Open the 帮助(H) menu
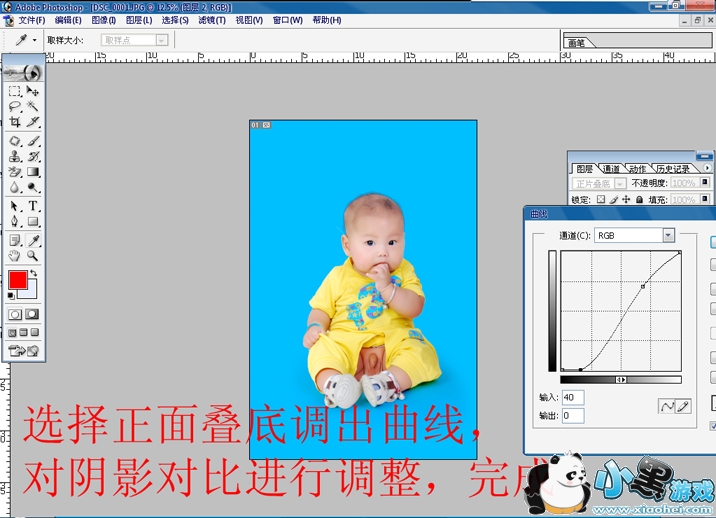716x518 pixels. pos(326,20)
